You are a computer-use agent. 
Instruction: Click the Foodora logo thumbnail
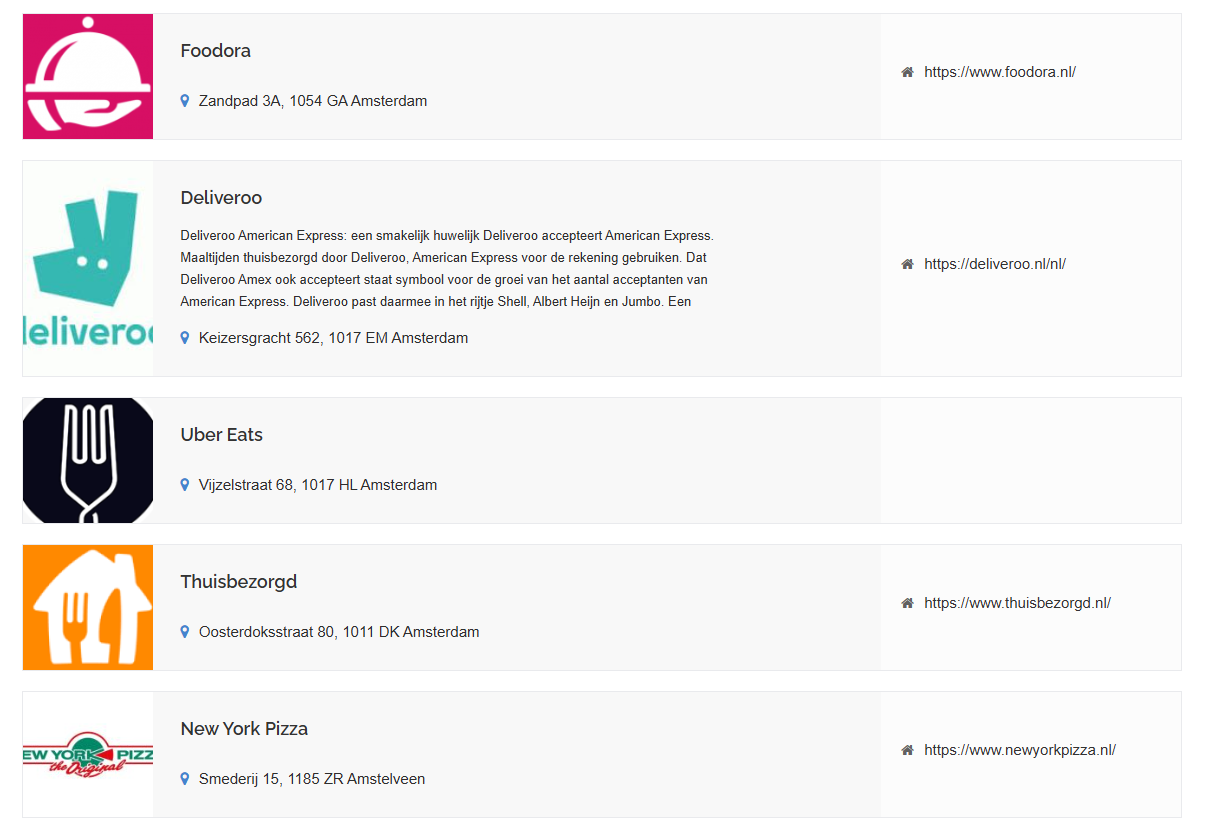click(x=88, y=77)
